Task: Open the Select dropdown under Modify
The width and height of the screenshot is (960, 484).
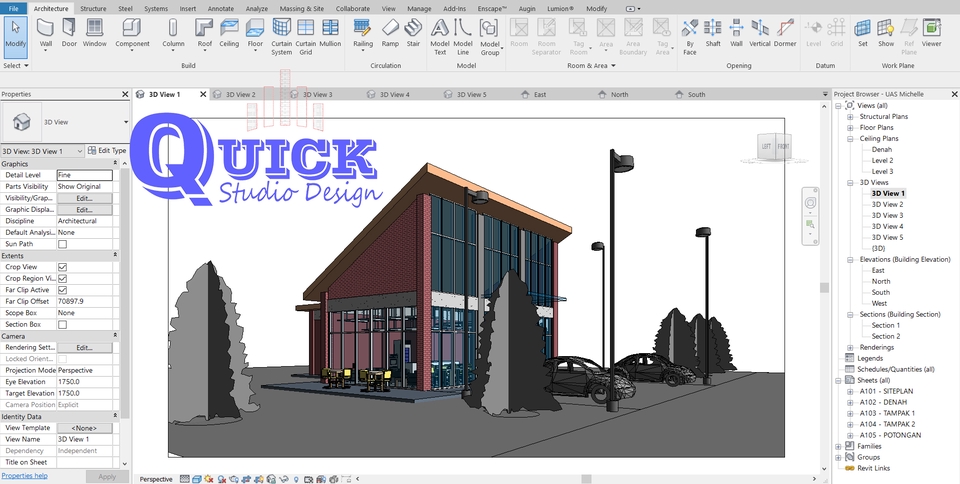Action: click(x=16, y=65)
